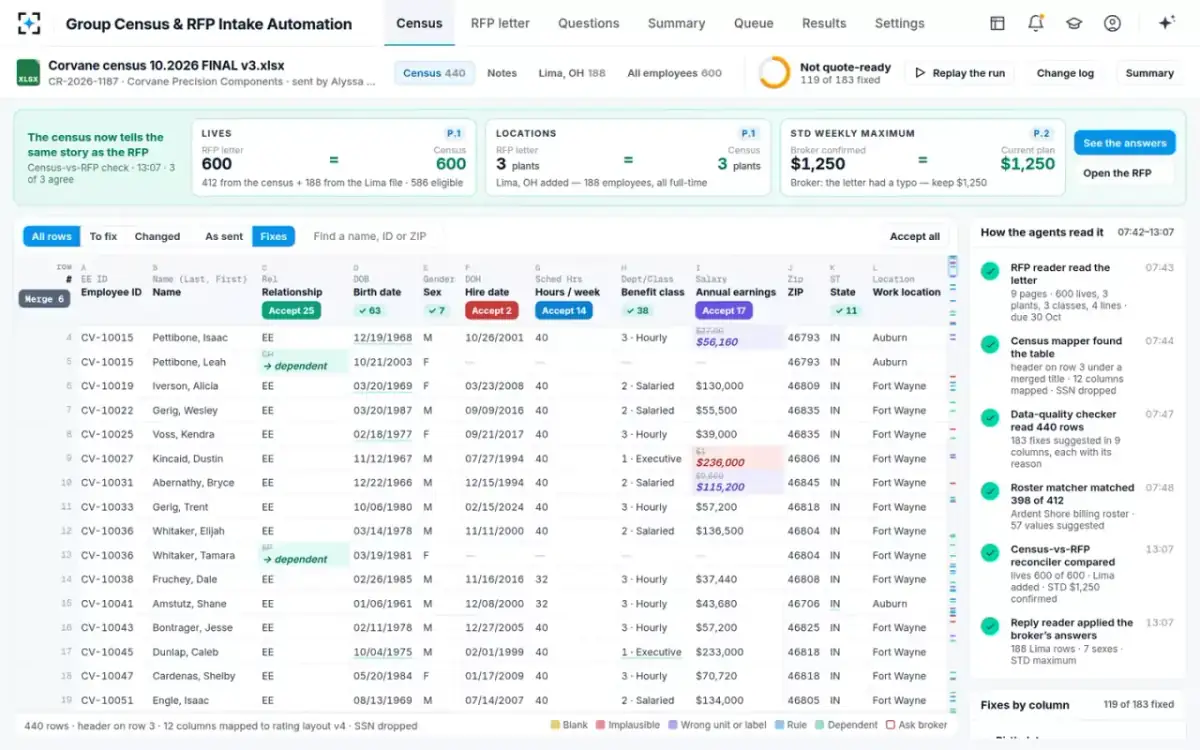Click the RFP reader green check icon
1200x750 pixels.
click(990, 271)
